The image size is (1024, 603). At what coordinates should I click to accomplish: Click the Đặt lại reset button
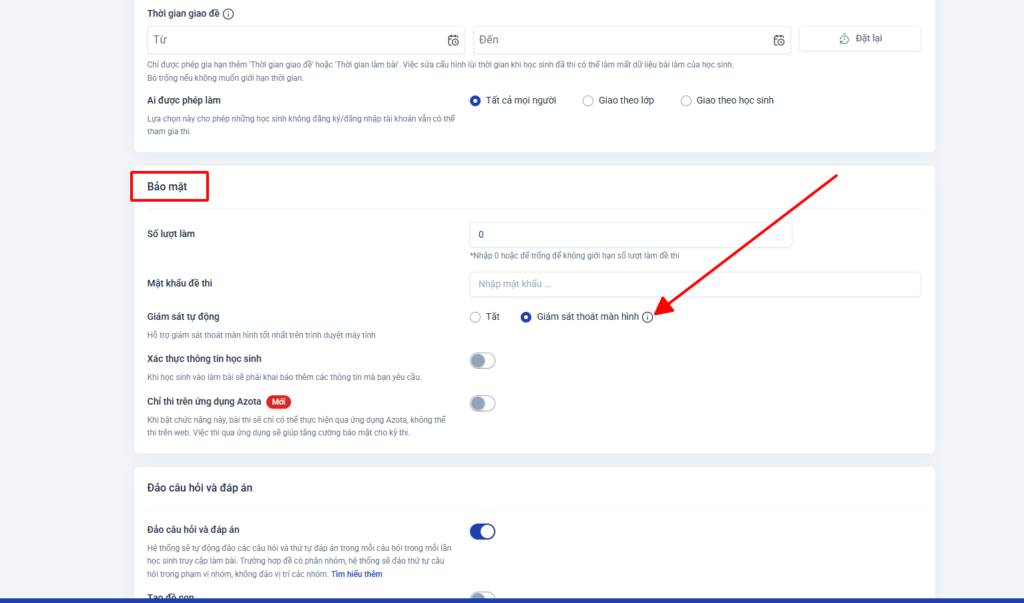(860, 39)
